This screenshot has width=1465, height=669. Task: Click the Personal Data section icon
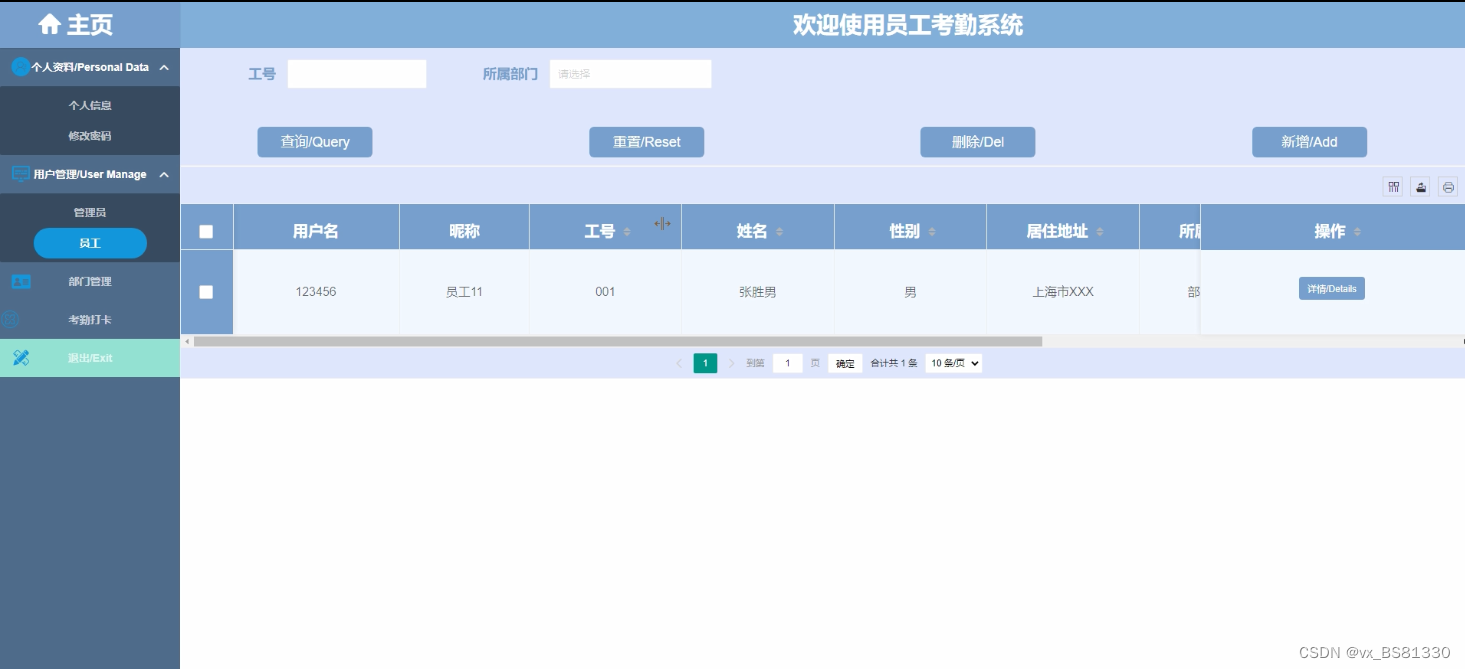(20, 67)
